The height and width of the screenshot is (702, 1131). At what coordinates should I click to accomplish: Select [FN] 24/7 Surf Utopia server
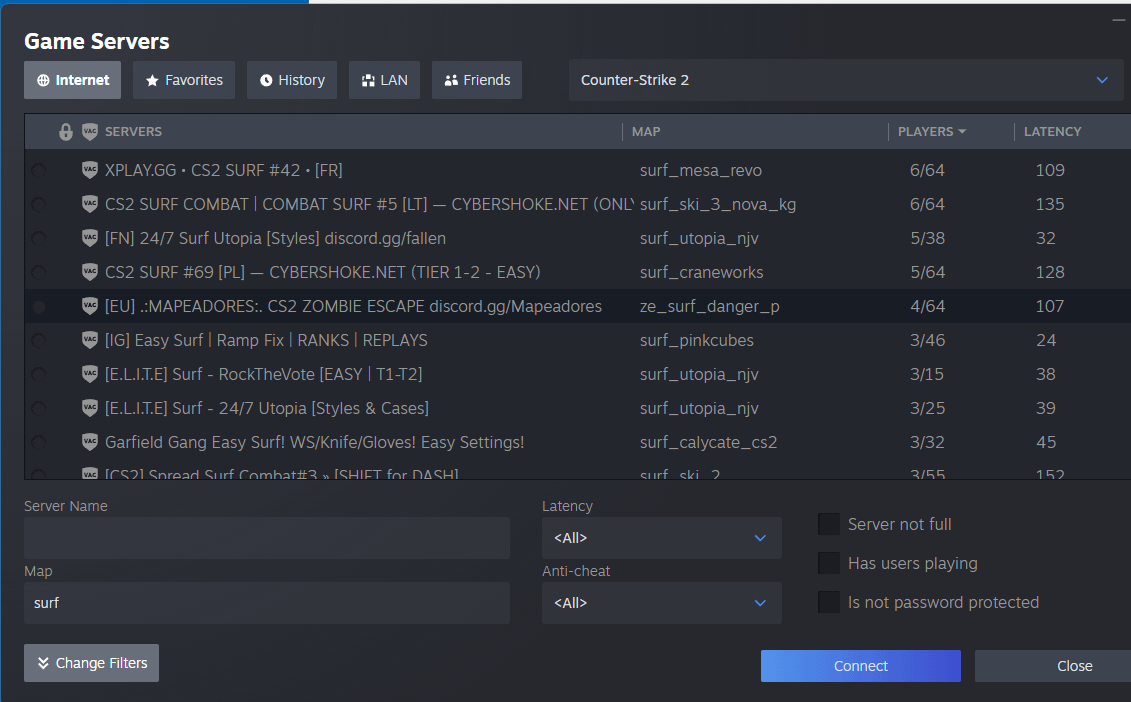[578, 238]
